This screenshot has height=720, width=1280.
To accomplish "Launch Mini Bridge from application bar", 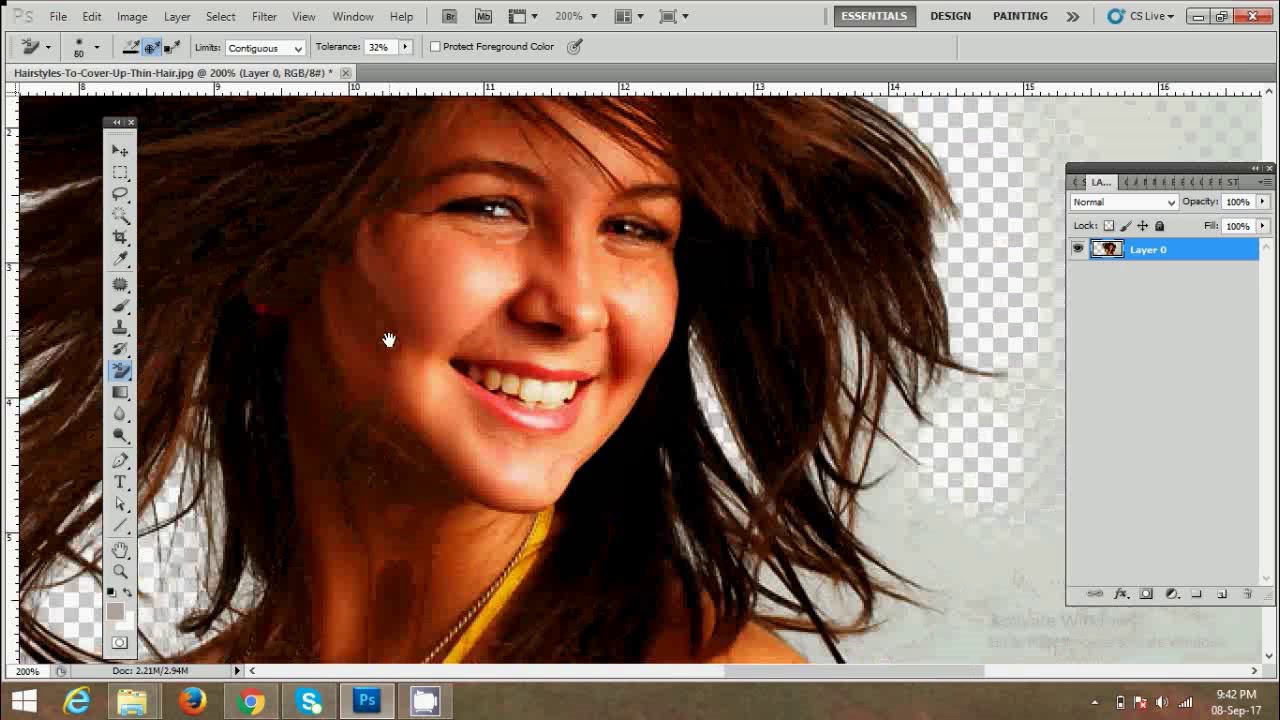I will [484, 16].
